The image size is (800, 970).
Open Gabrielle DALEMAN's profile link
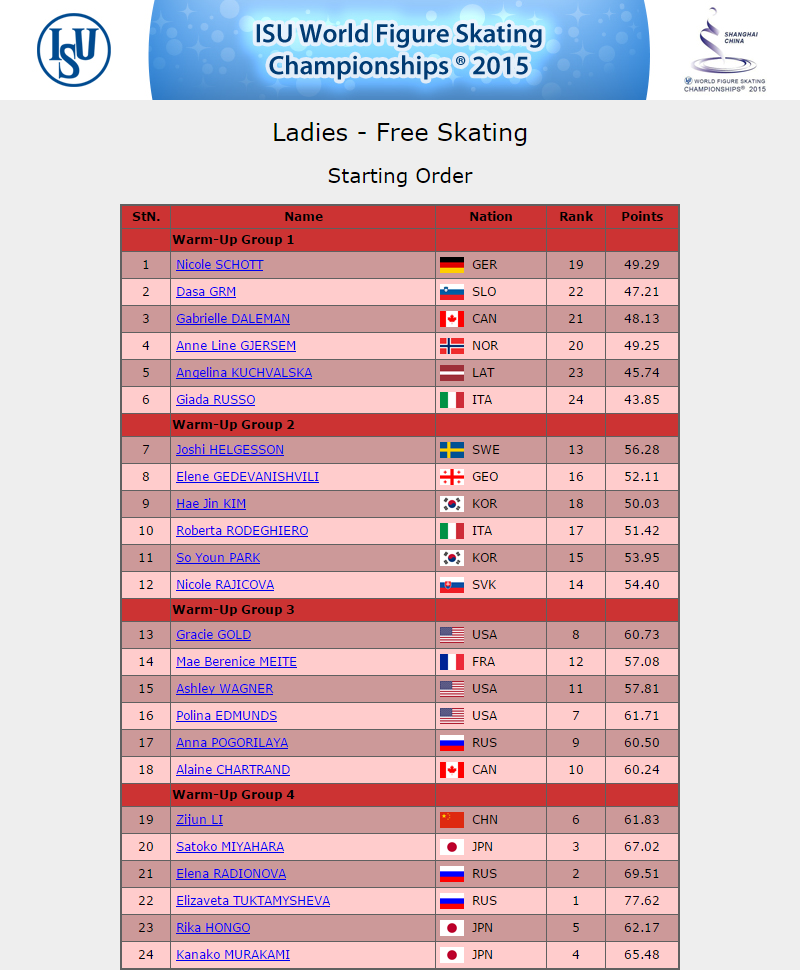click(233, 319)
